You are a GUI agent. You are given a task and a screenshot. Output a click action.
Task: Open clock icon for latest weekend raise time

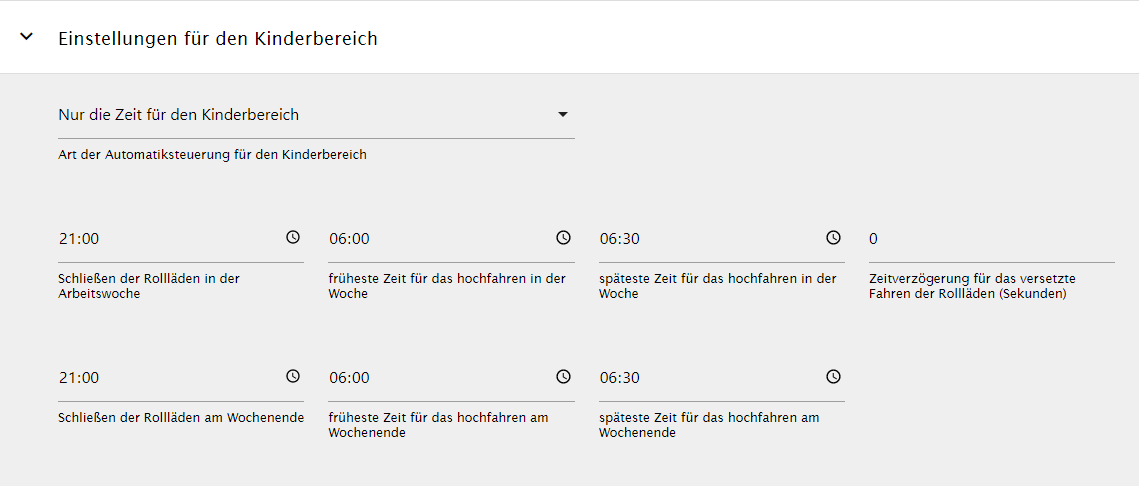point(833,376)
